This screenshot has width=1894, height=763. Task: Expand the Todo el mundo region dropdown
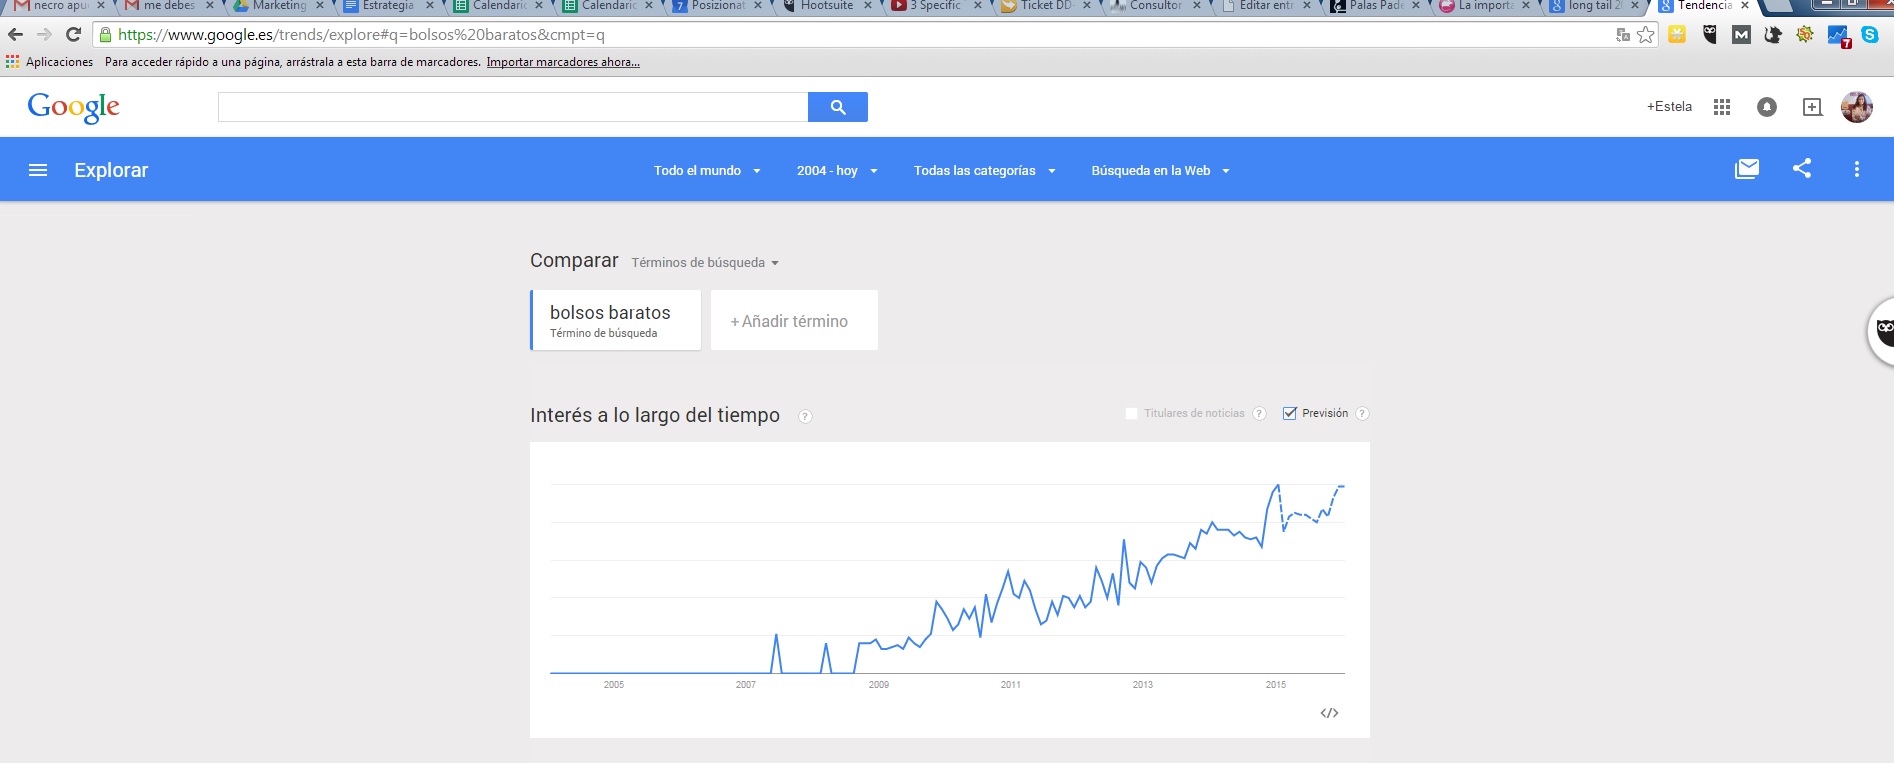click(707, 171)
